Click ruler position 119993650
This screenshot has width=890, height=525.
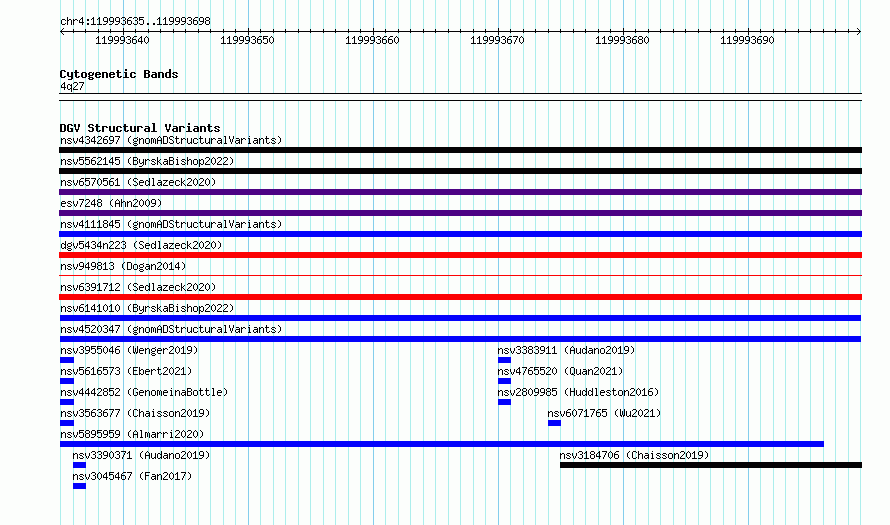tap(247, 40)
